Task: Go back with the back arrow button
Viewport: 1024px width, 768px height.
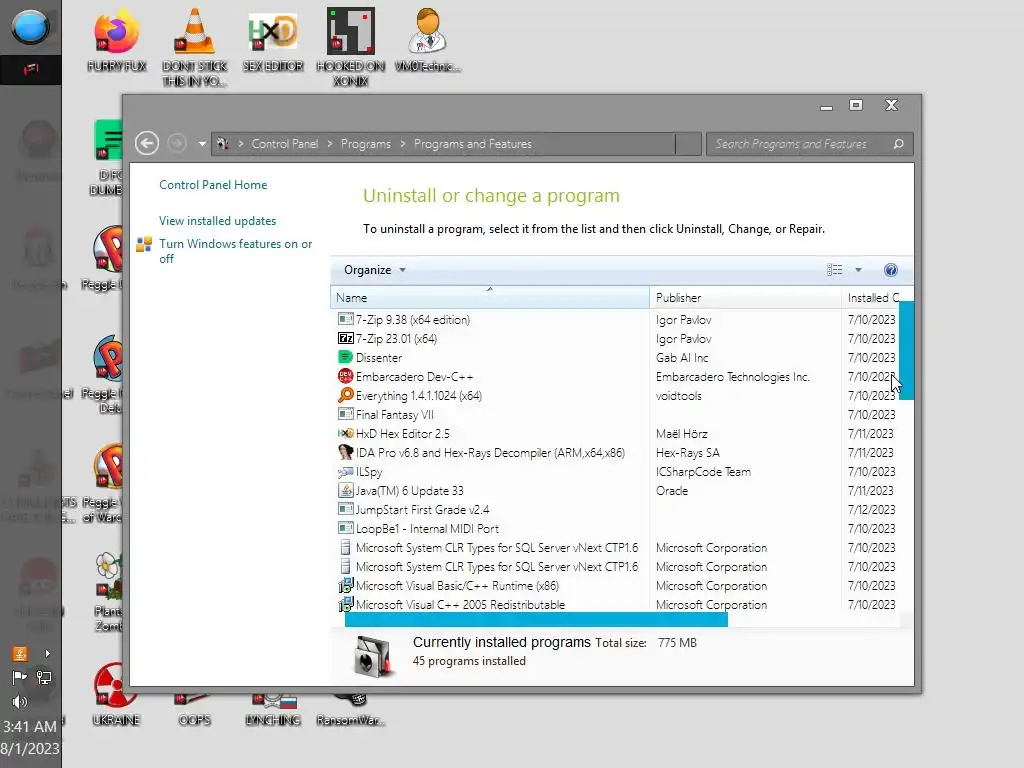Action: [147, 143]
